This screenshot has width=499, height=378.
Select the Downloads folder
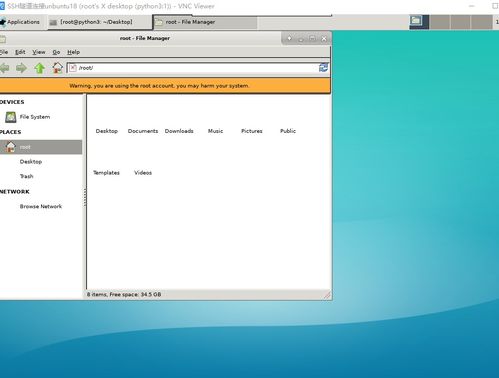tap(179, 131)
